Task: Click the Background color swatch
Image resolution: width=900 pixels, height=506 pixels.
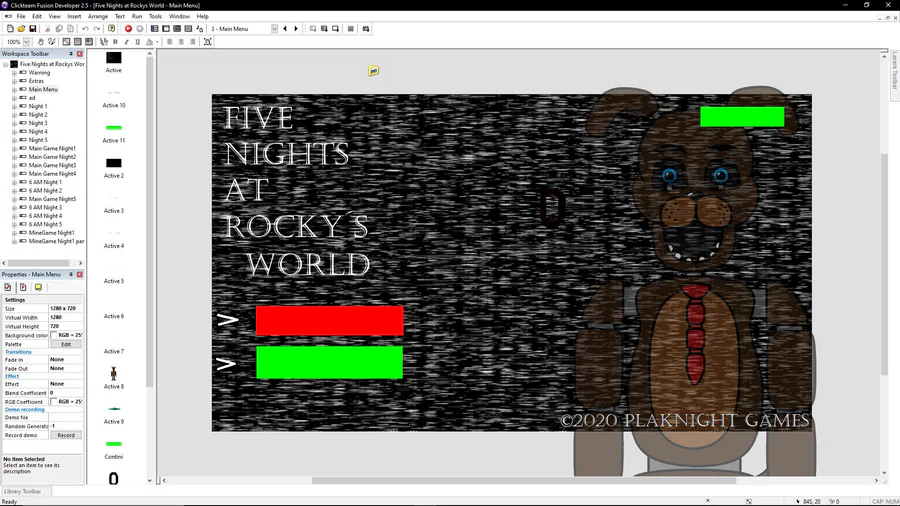Action: 54,335
